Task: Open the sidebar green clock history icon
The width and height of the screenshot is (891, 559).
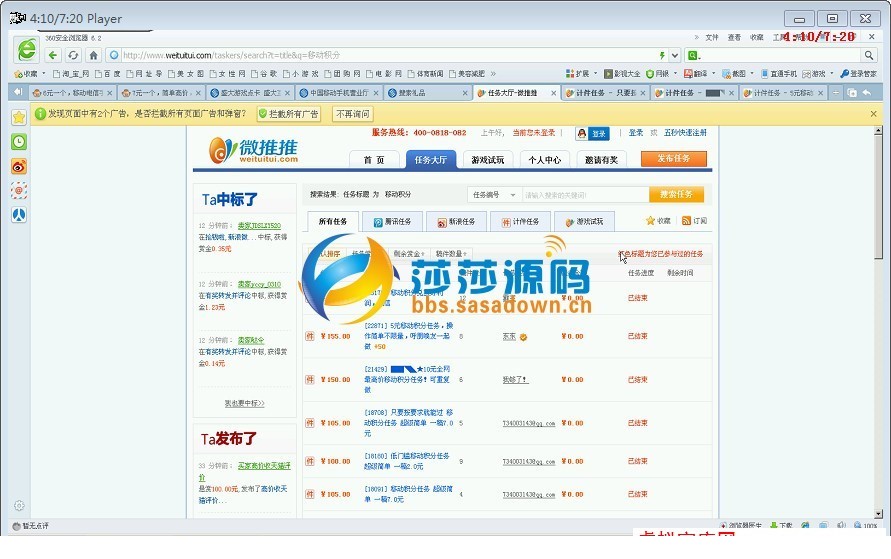Action: tap(19, 141)
